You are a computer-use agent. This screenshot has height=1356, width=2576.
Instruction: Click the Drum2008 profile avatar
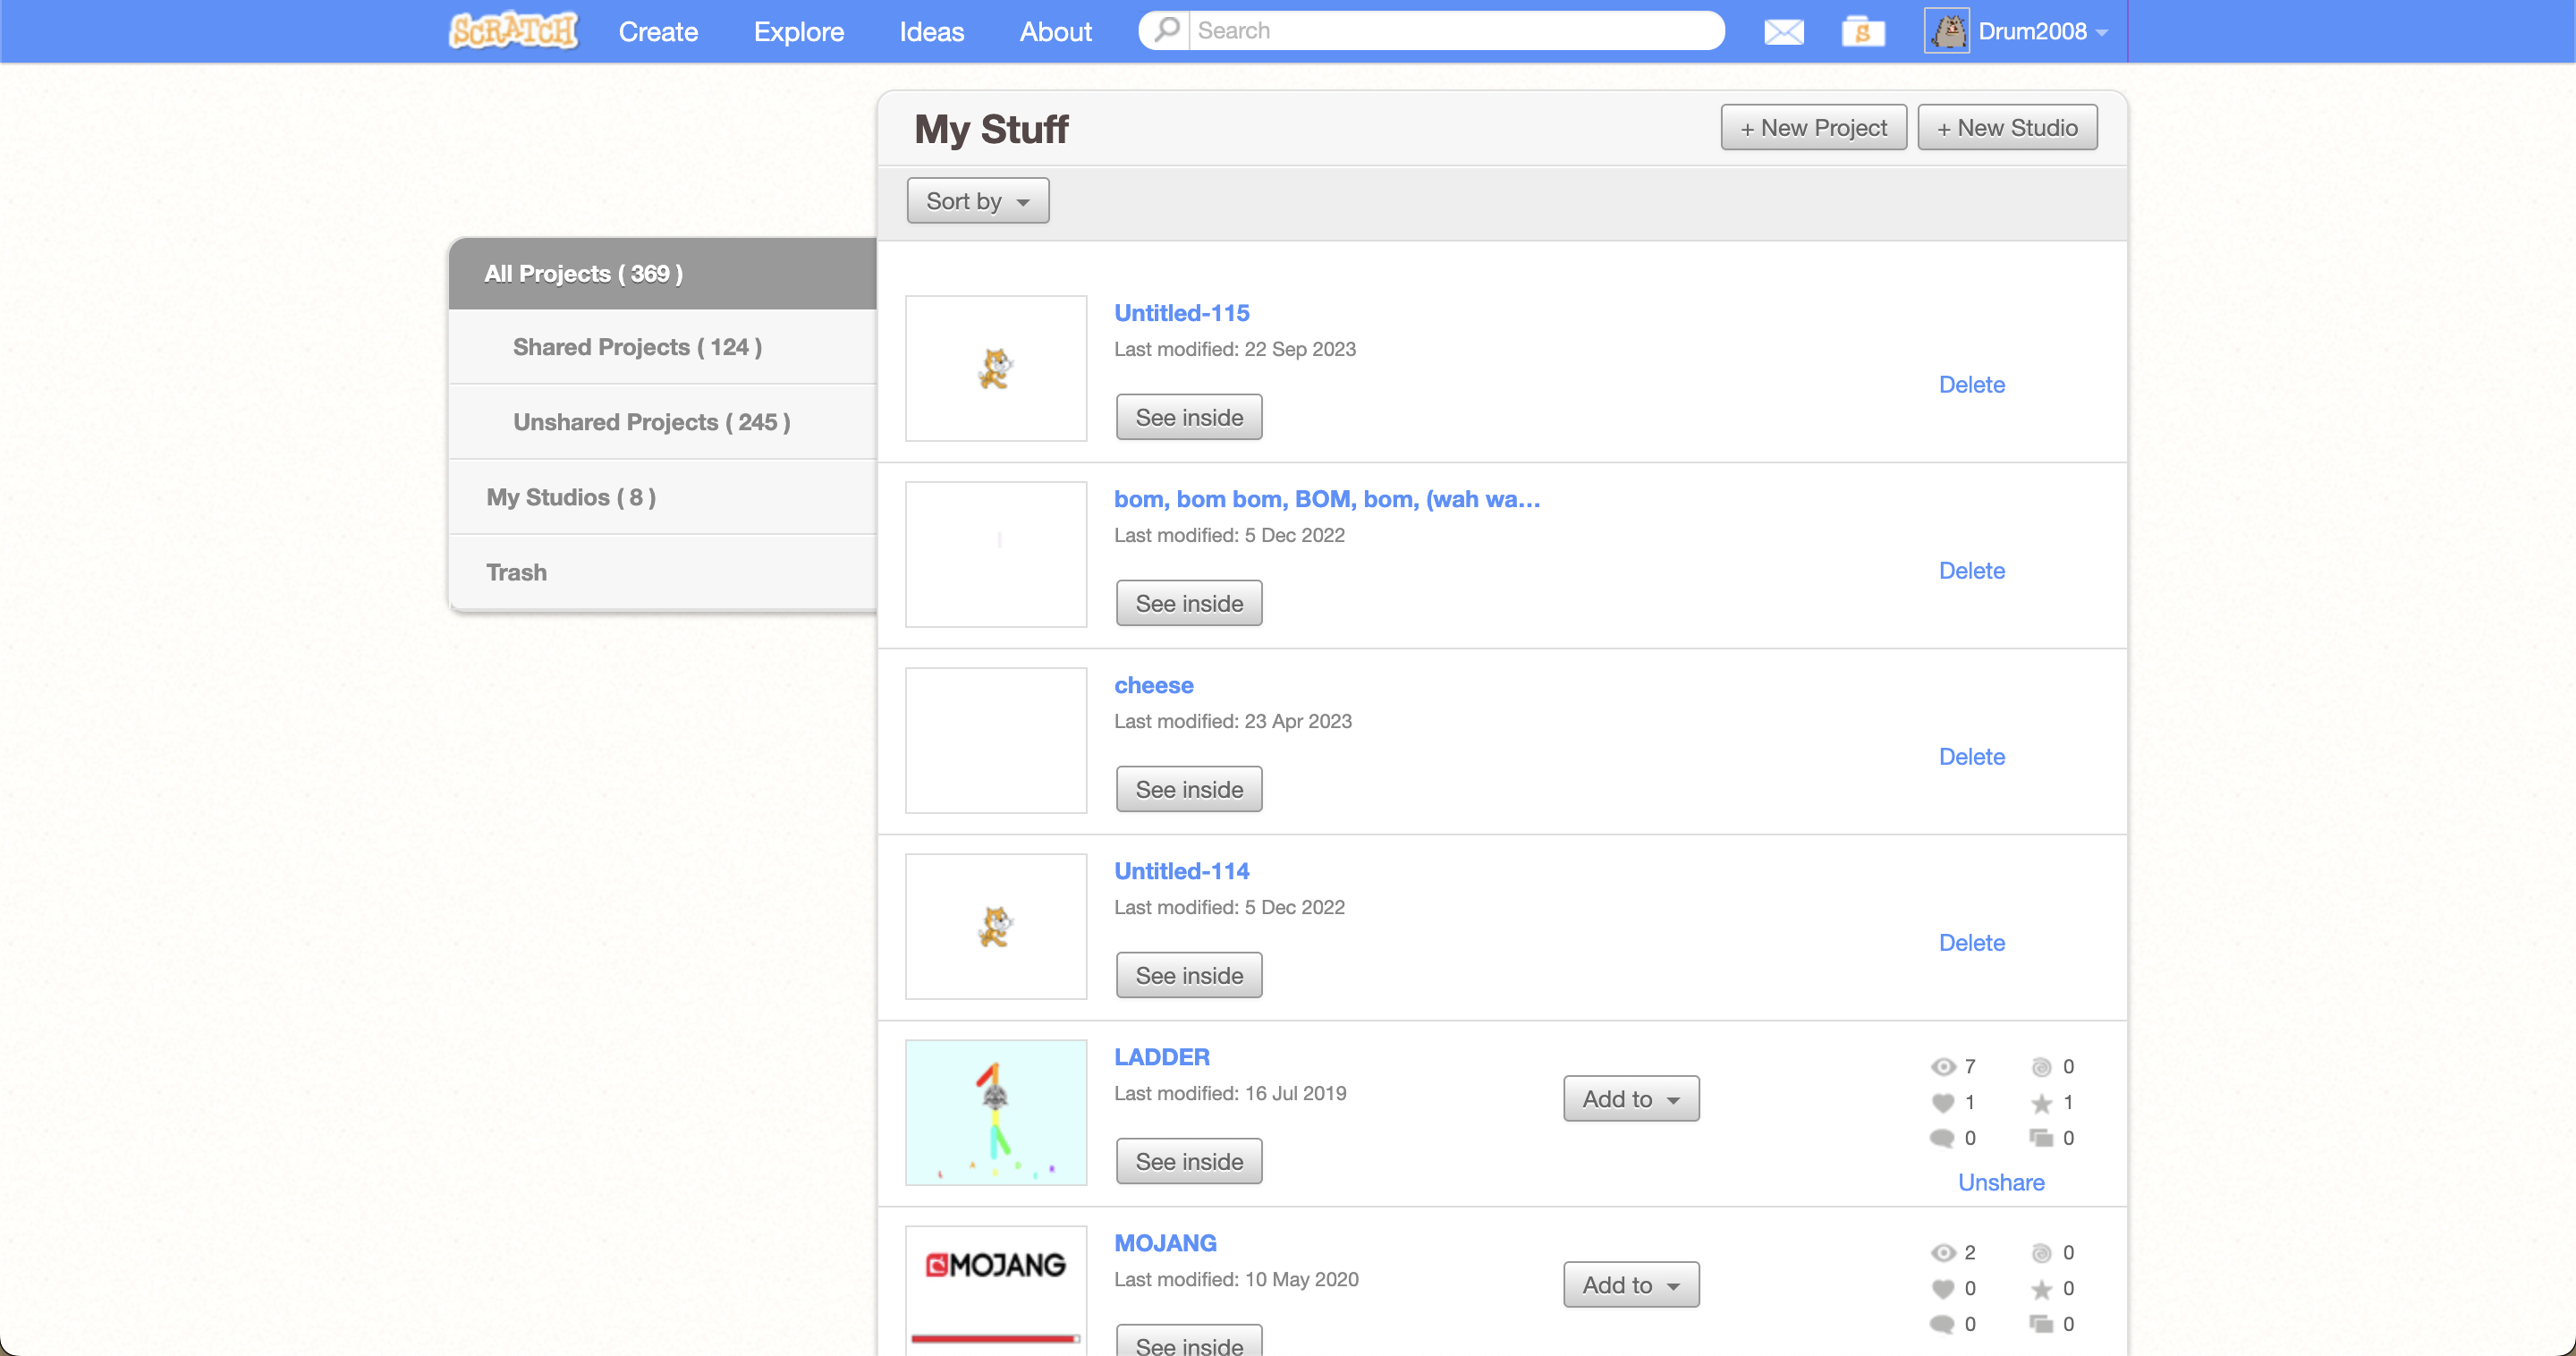click(1946, 31)
